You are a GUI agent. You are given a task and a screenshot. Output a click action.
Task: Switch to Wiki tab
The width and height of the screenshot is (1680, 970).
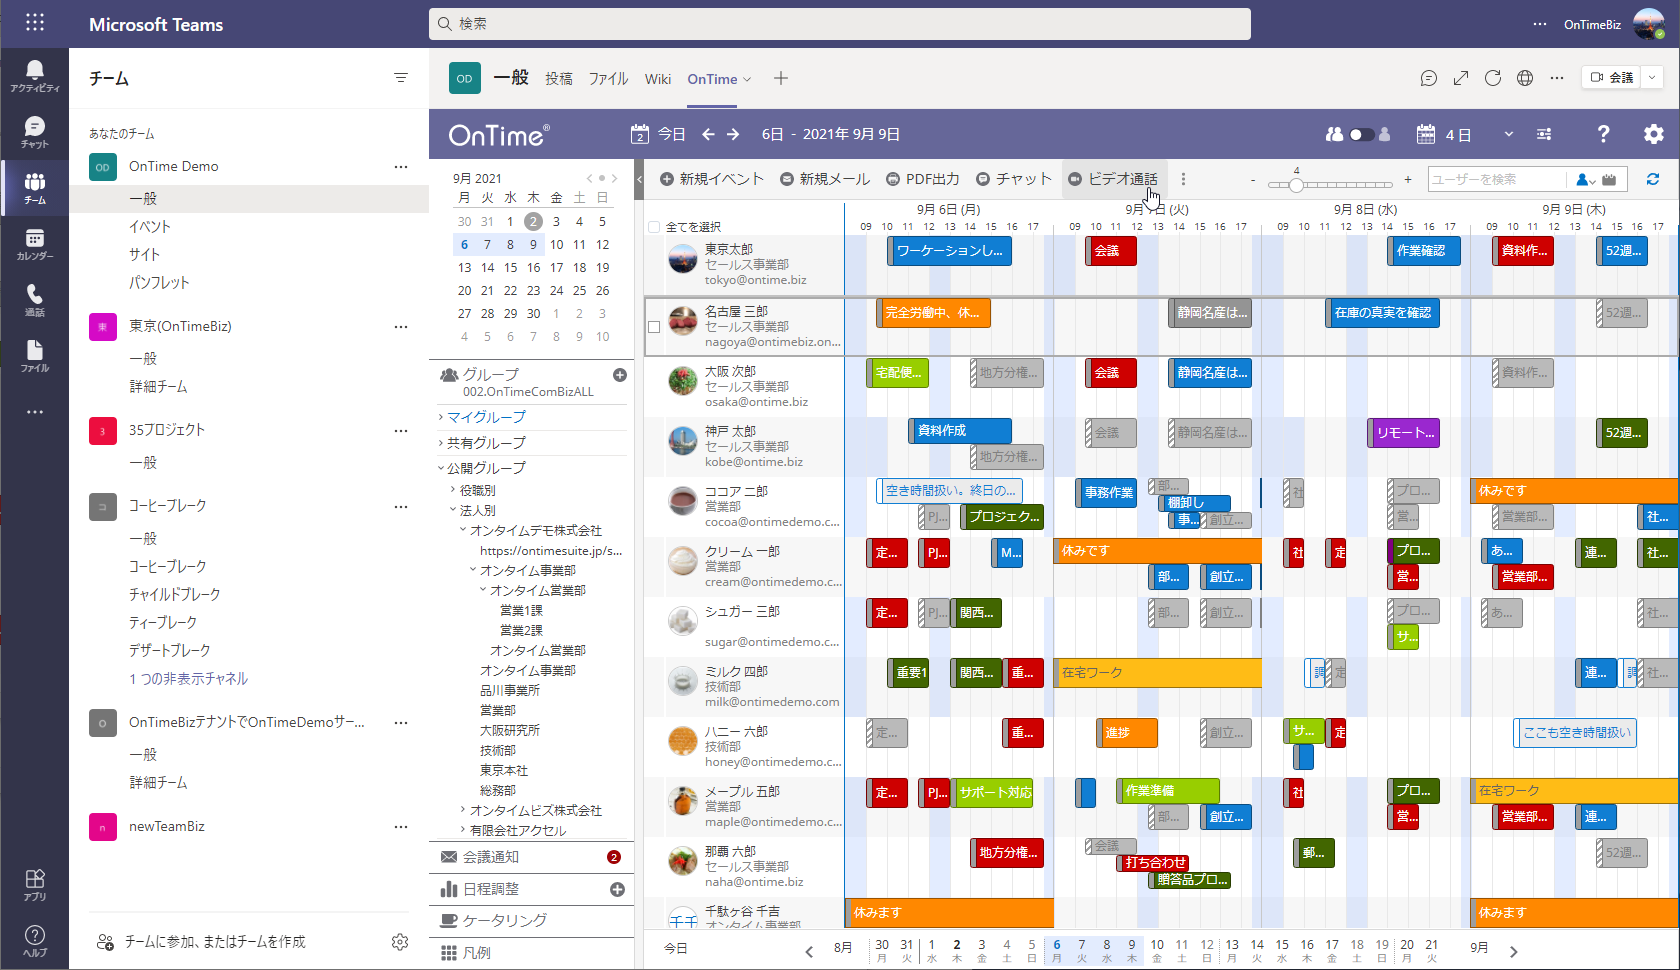(658, 79)
